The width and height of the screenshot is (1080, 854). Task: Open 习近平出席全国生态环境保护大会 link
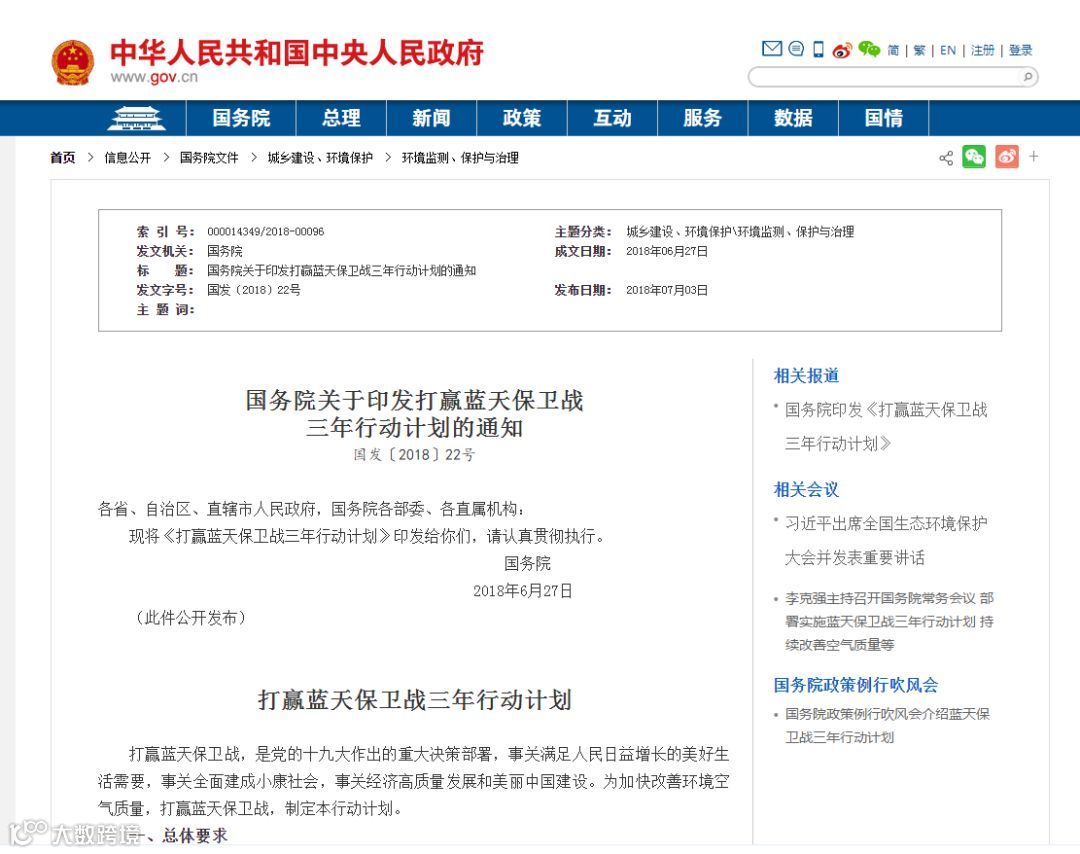pos(886,540)
